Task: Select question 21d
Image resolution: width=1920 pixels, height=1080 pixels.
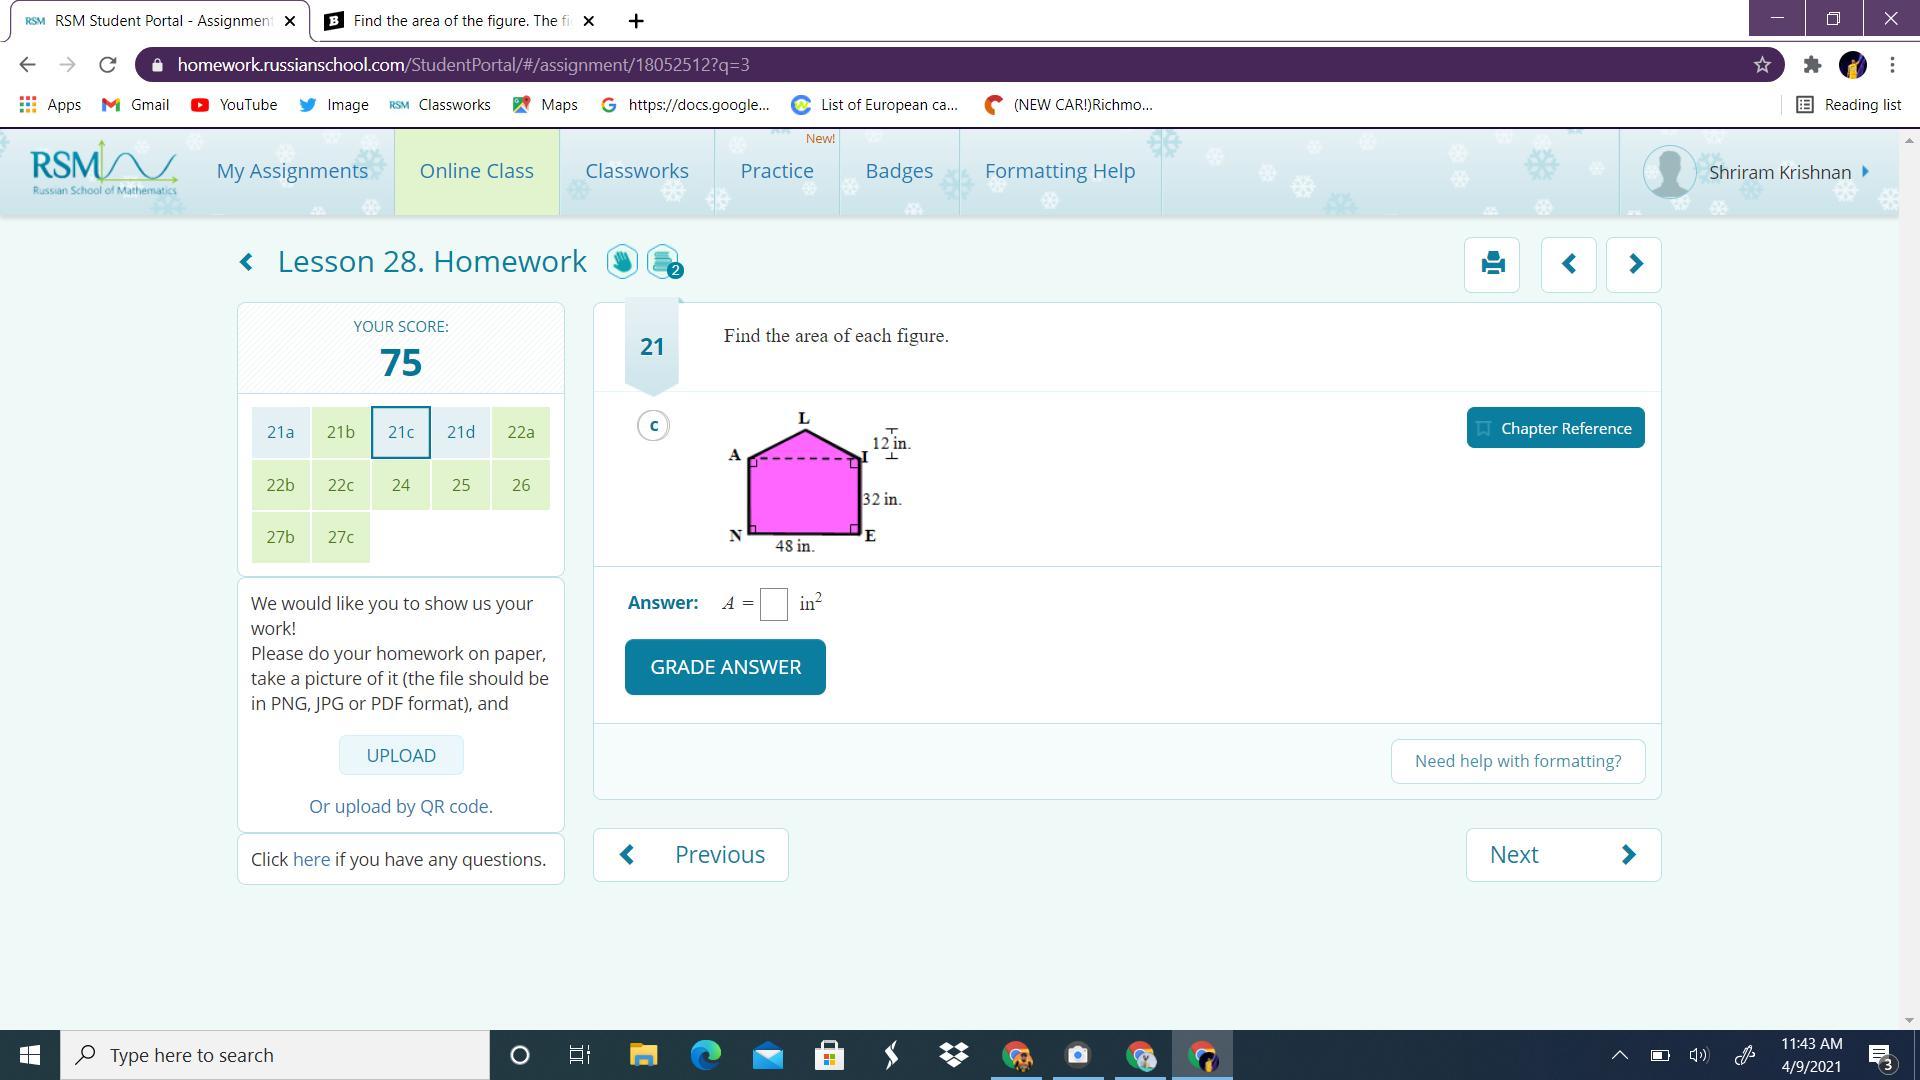Action: coord(460,432)
